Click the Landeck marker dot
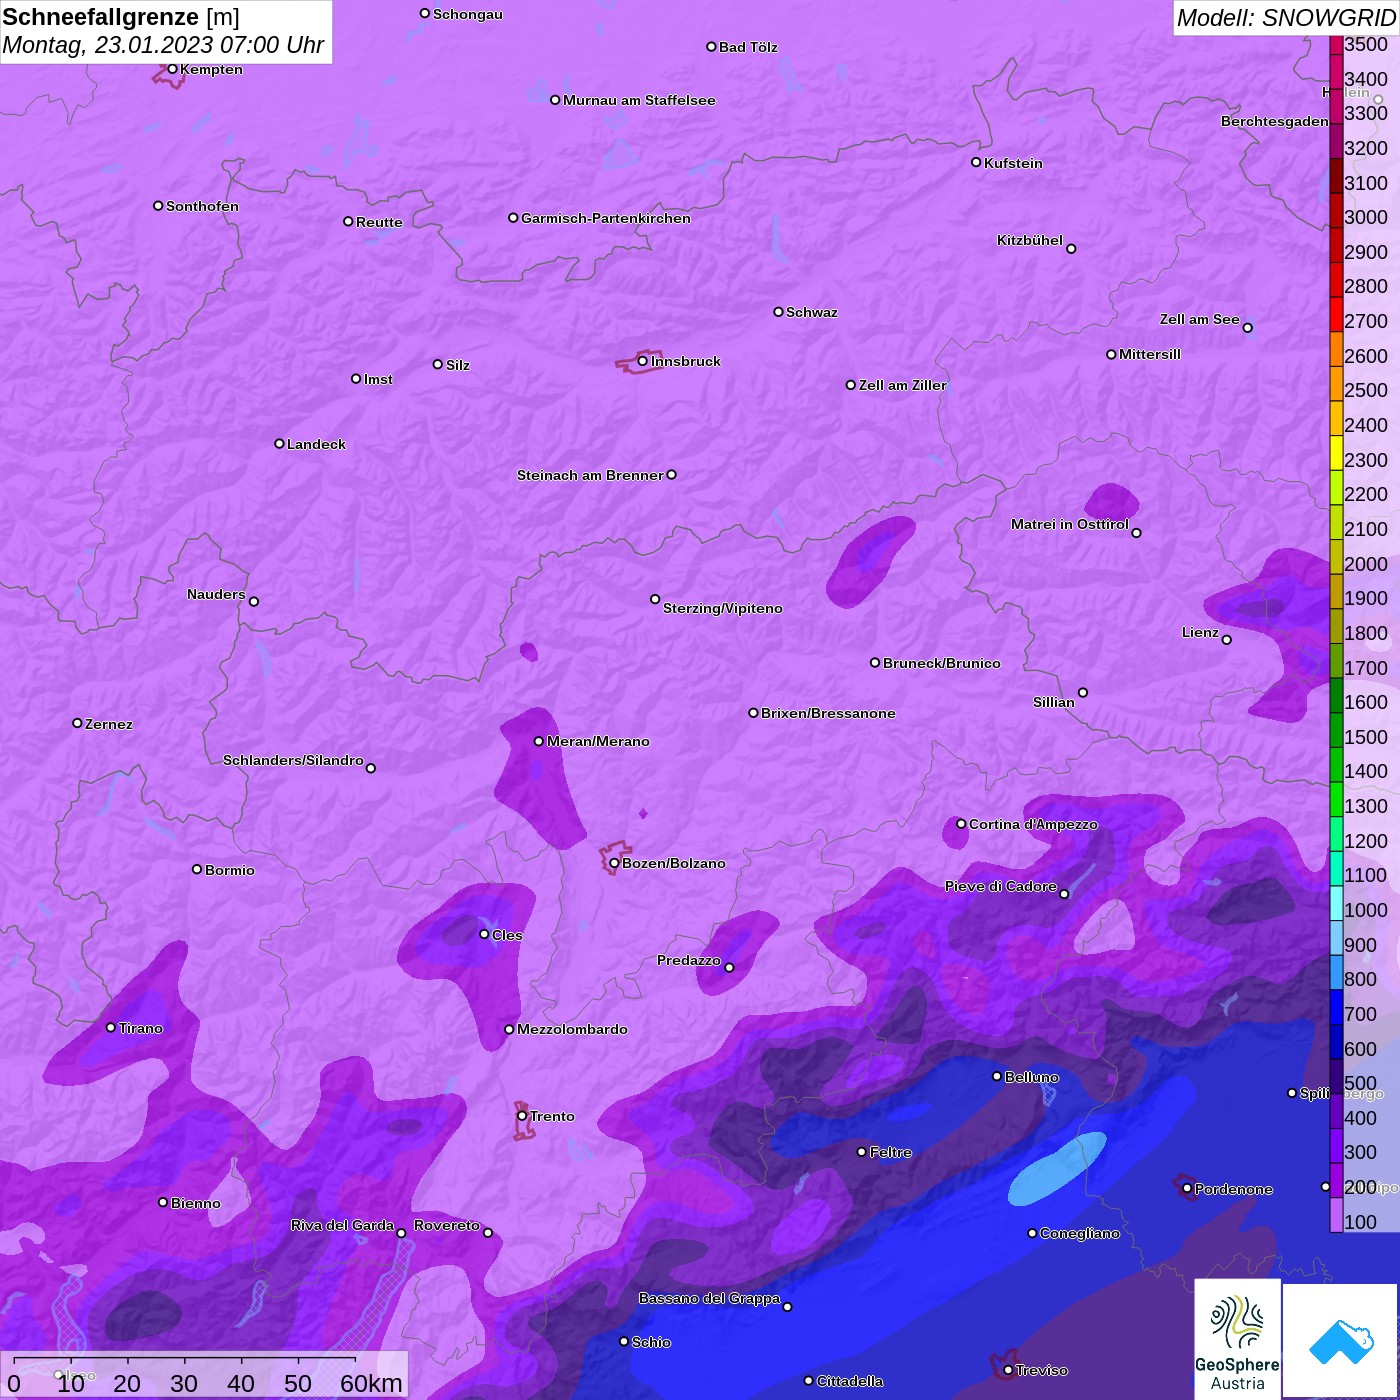This screenshot has width=1400, height=1400. (279, 443)
